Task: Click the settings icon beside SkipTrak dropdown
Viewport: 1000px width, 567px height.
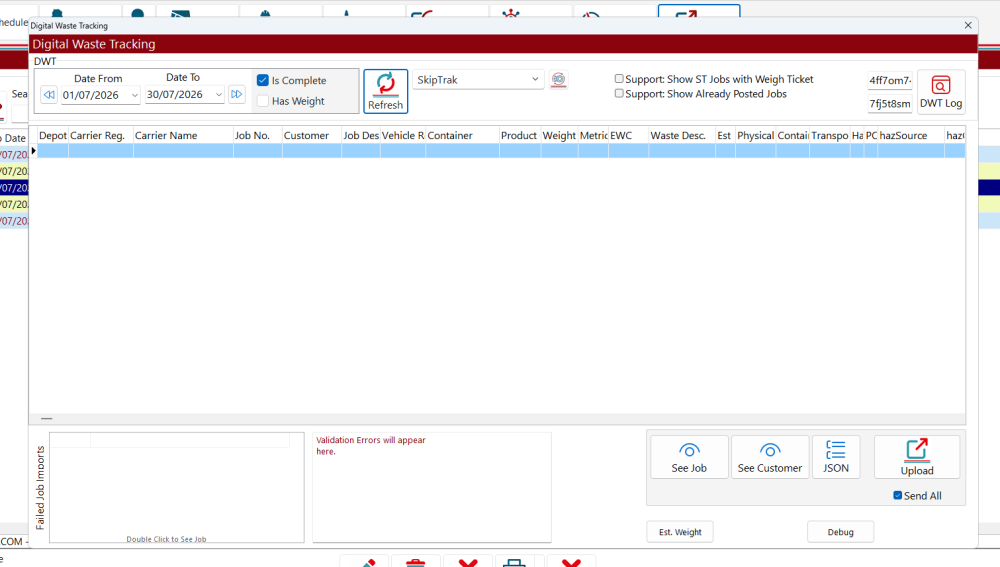Action: [558, 79]
